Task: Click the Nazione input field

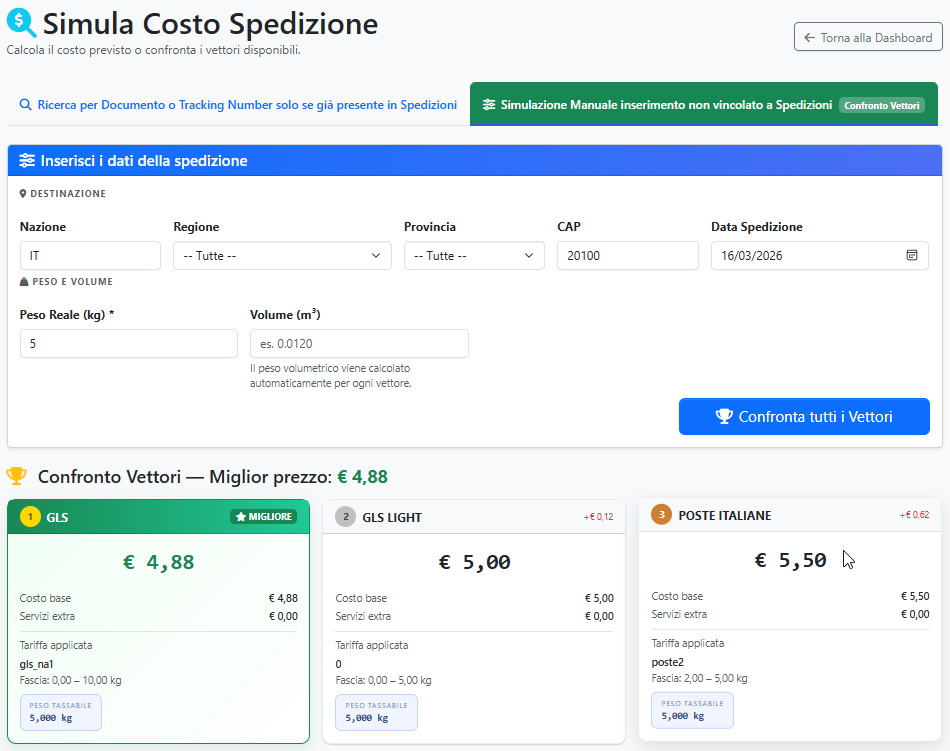Action: pyautogui.click(x=90, y=256)
